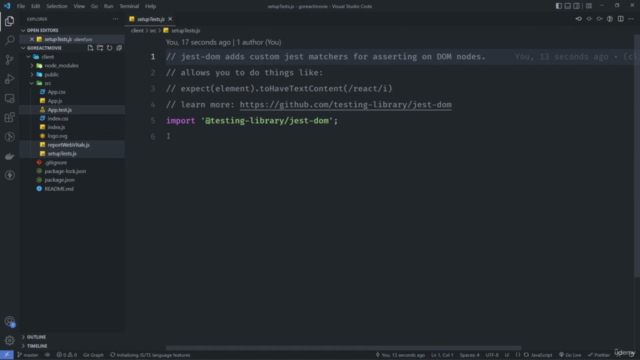This screenshot has height=360, width=640.
Task: Open .gitignore in Explorer
Action: (56, 162)
